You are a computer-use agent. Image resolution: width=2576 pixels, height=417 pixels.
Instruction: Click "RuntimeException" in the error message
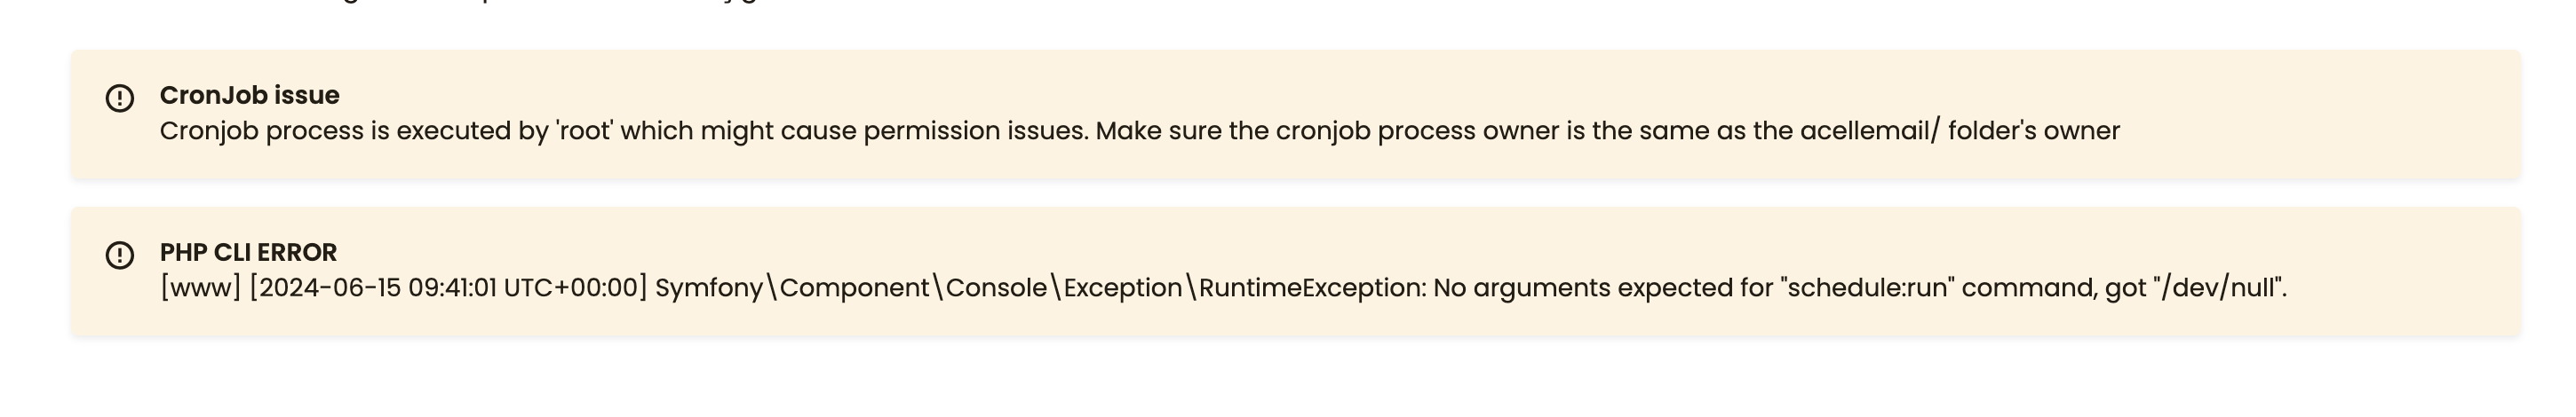1312,288
